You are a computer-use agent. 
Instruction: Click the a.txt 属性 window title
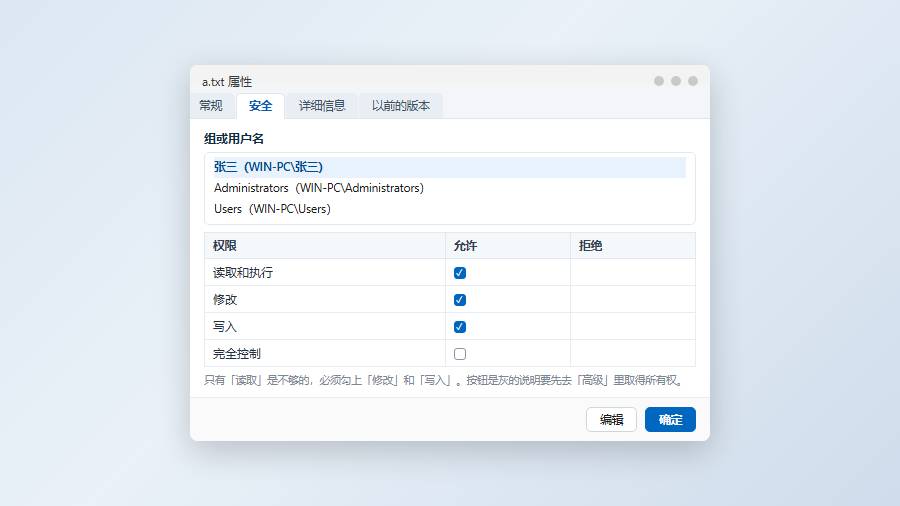tap(227, 81)
